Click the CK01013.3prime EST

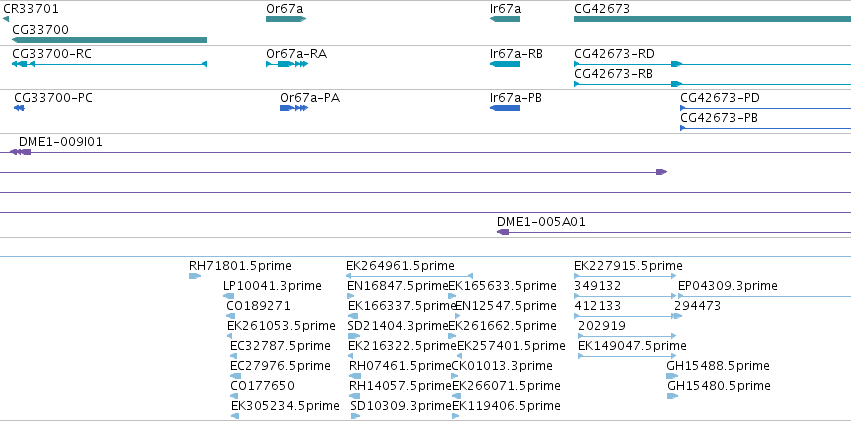456,376
